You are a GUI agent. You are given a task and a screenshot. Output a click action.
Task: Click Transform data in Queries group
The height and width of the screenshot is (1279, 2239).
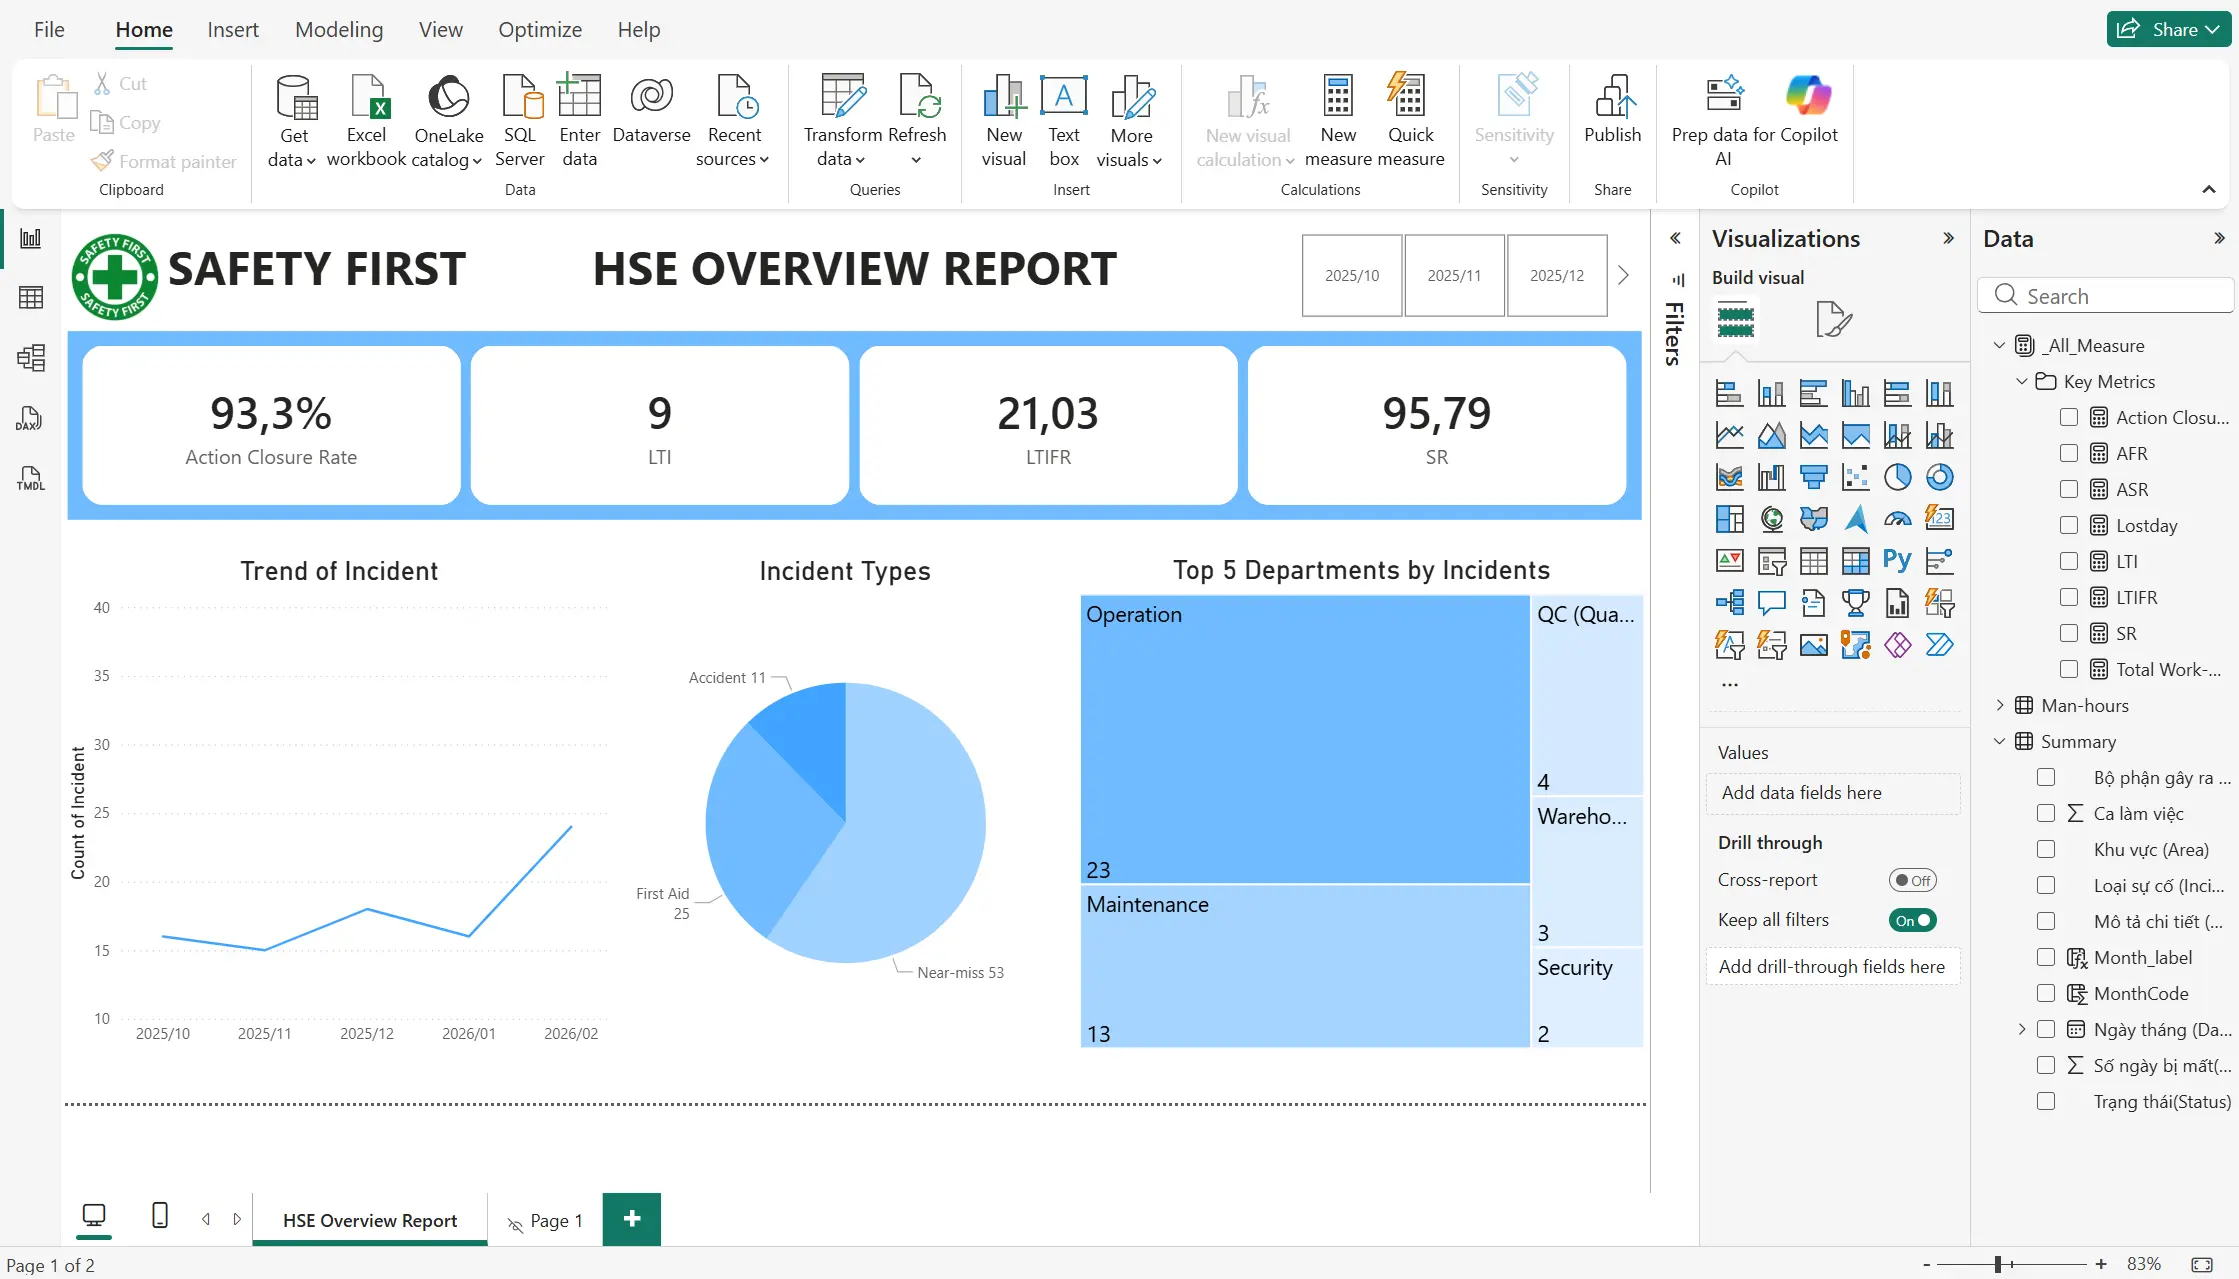pyautogui.click(x=842, y=121)
